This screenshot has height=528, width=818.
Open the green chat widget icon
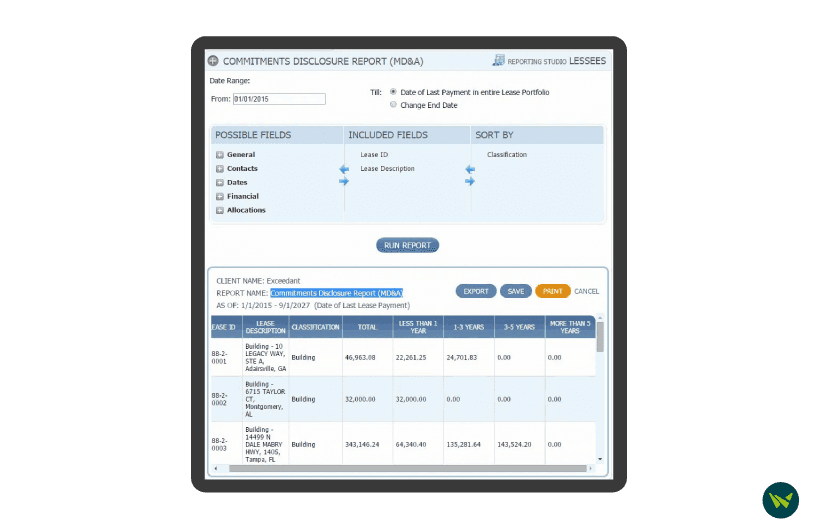coord(780,500)
